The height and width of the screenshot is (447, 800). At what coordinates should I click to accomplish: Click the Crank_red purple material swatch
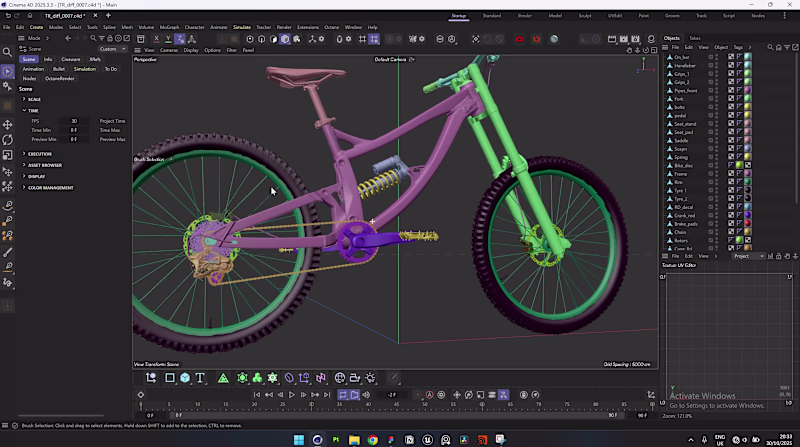(x=747, y=215)
